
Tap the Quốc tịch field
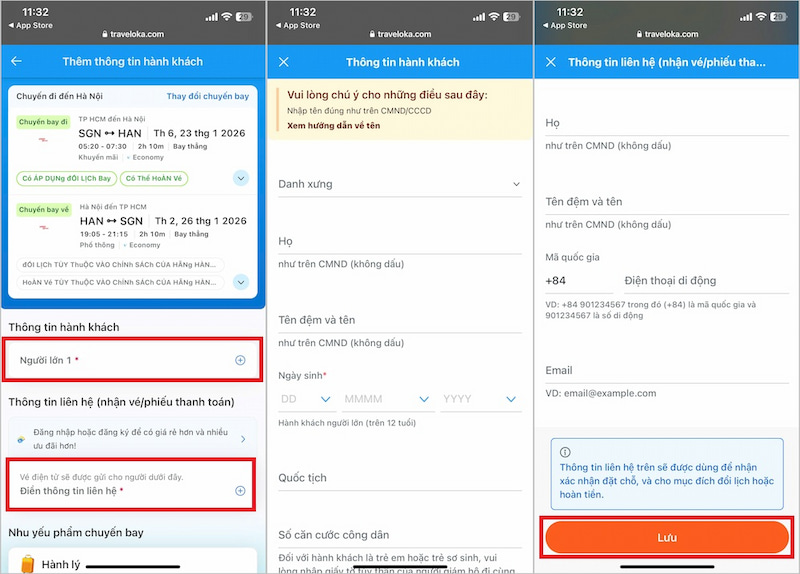click(x=400, y=478)
